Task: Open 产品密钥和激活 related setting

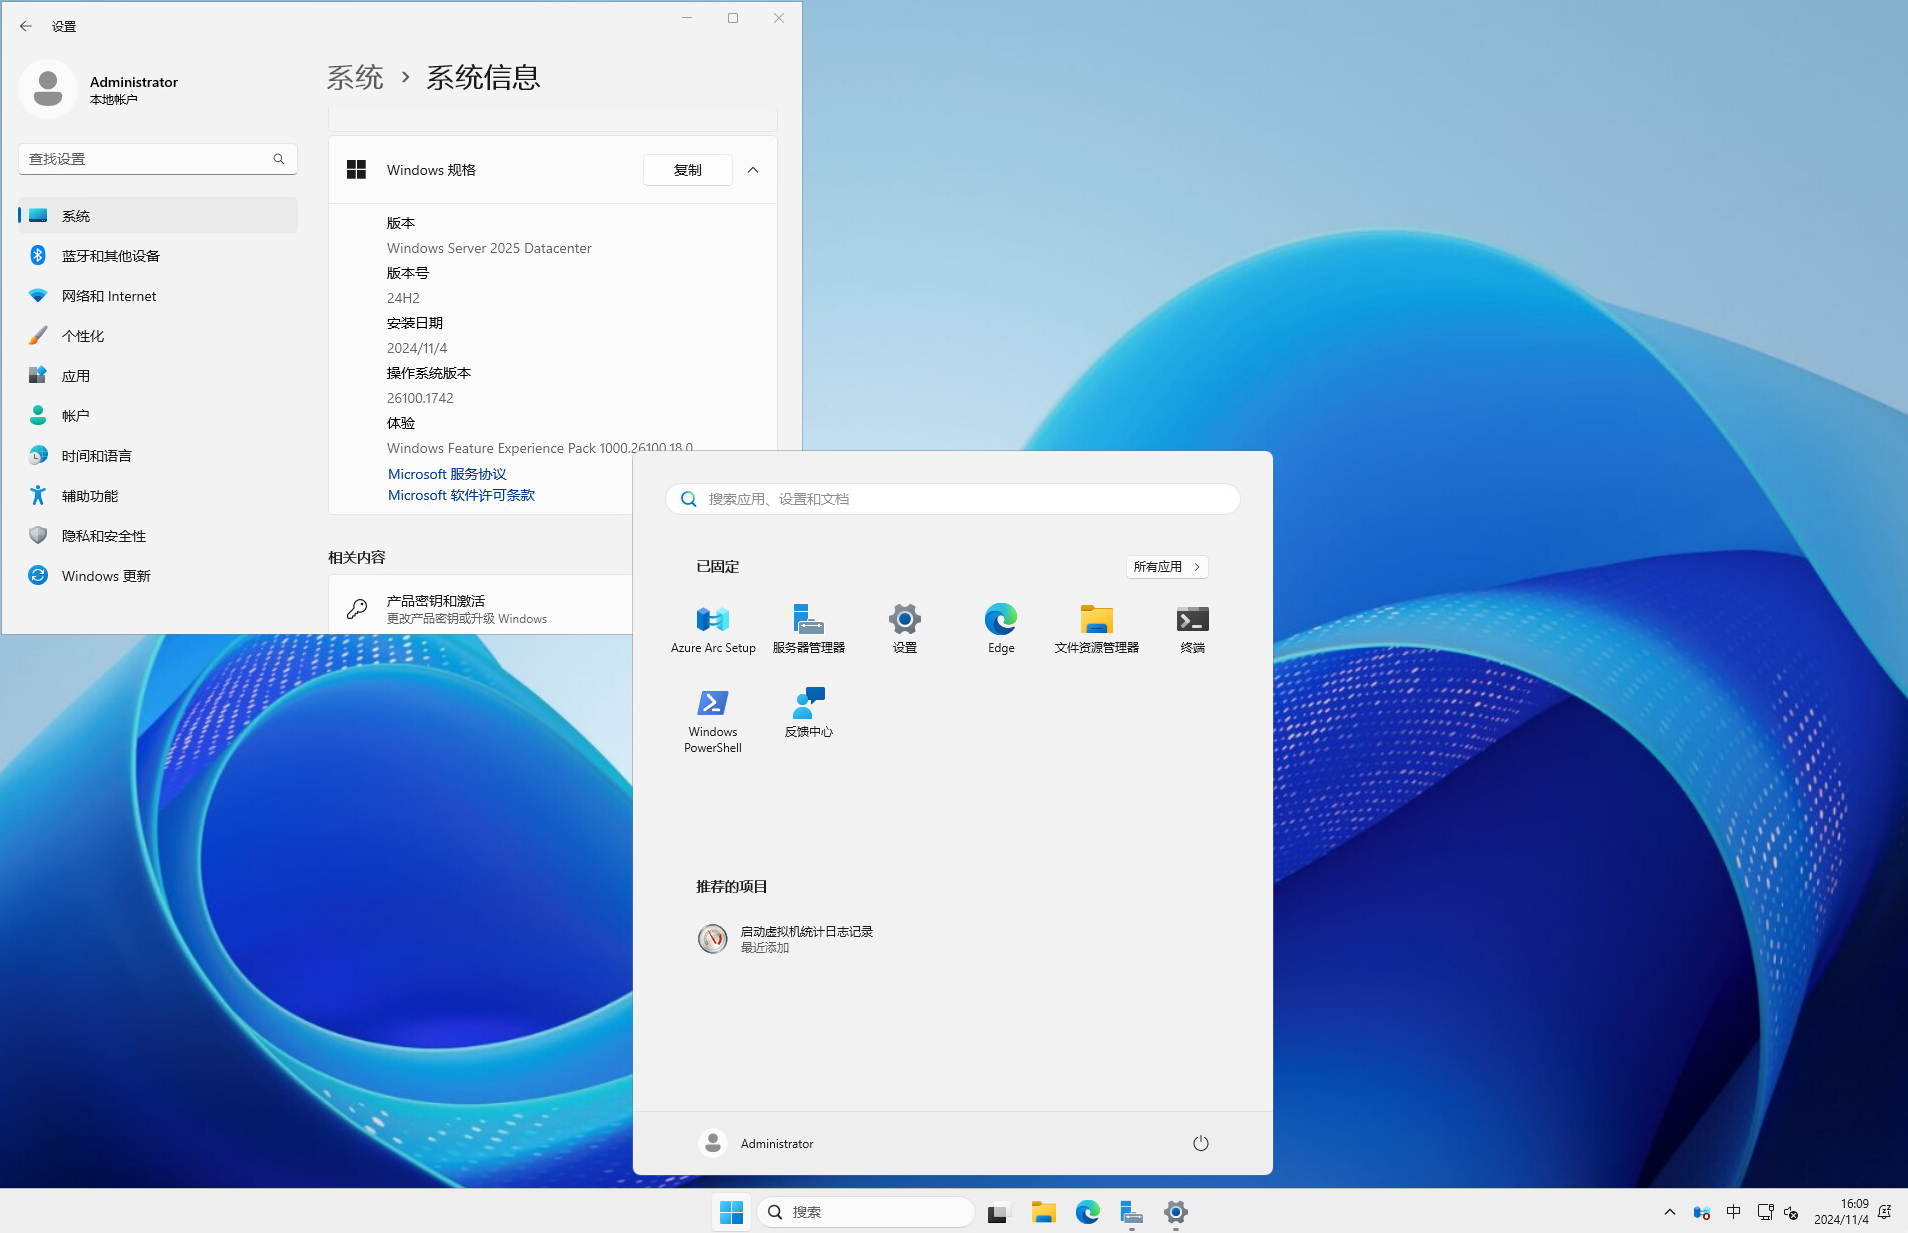Action: click(481, 608)
